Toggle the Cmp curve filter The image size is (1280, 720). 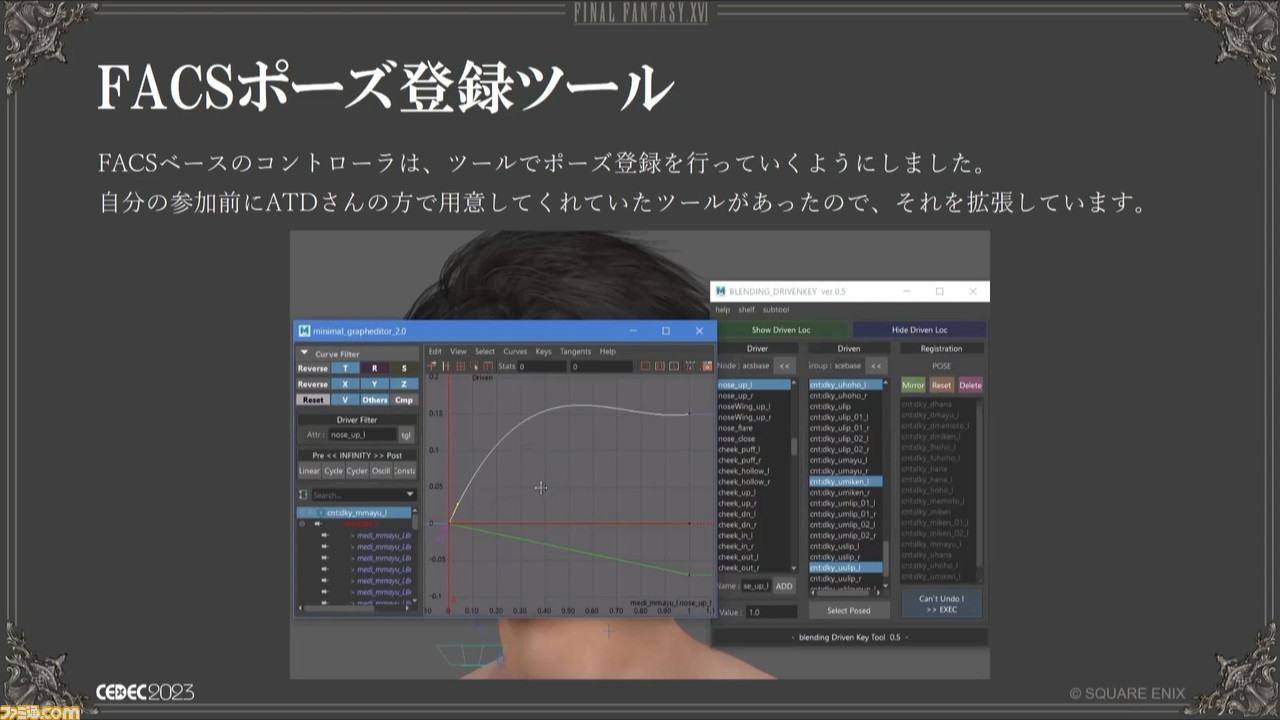pyautogui.click(x=404, y=400)
